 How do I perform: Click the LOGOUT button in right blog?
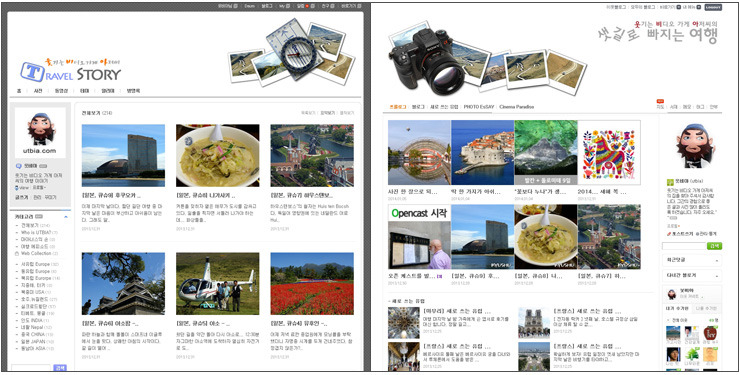click(x=713, y=8)
